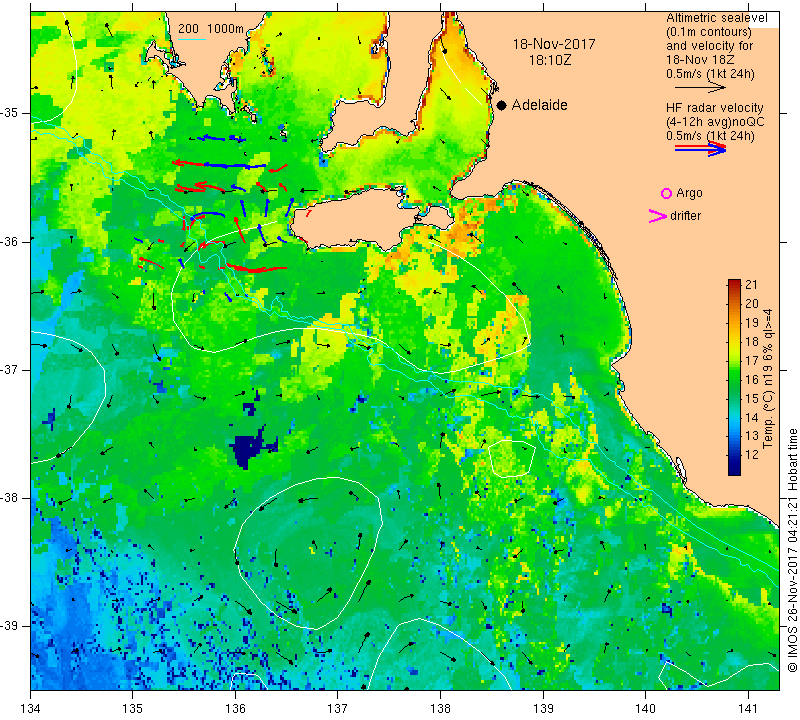Click the 140 longitude axis label

tap(645, 709)
